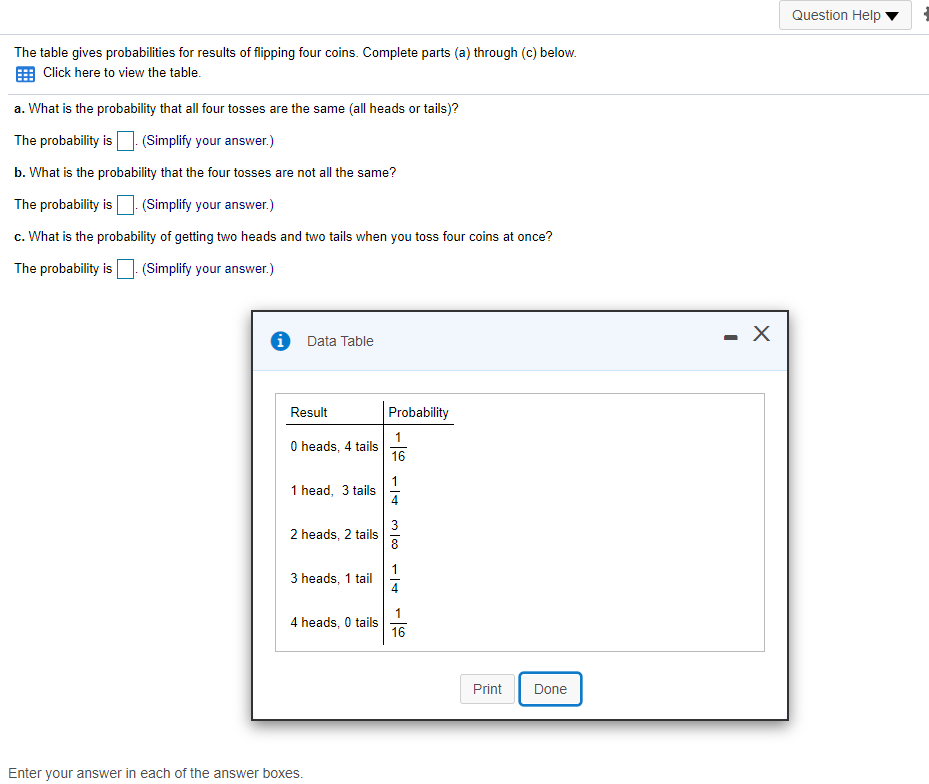This screenshot has height=784, width=929.
Task: Click the arrow on Question Help menu
Action: pos(892,15)
